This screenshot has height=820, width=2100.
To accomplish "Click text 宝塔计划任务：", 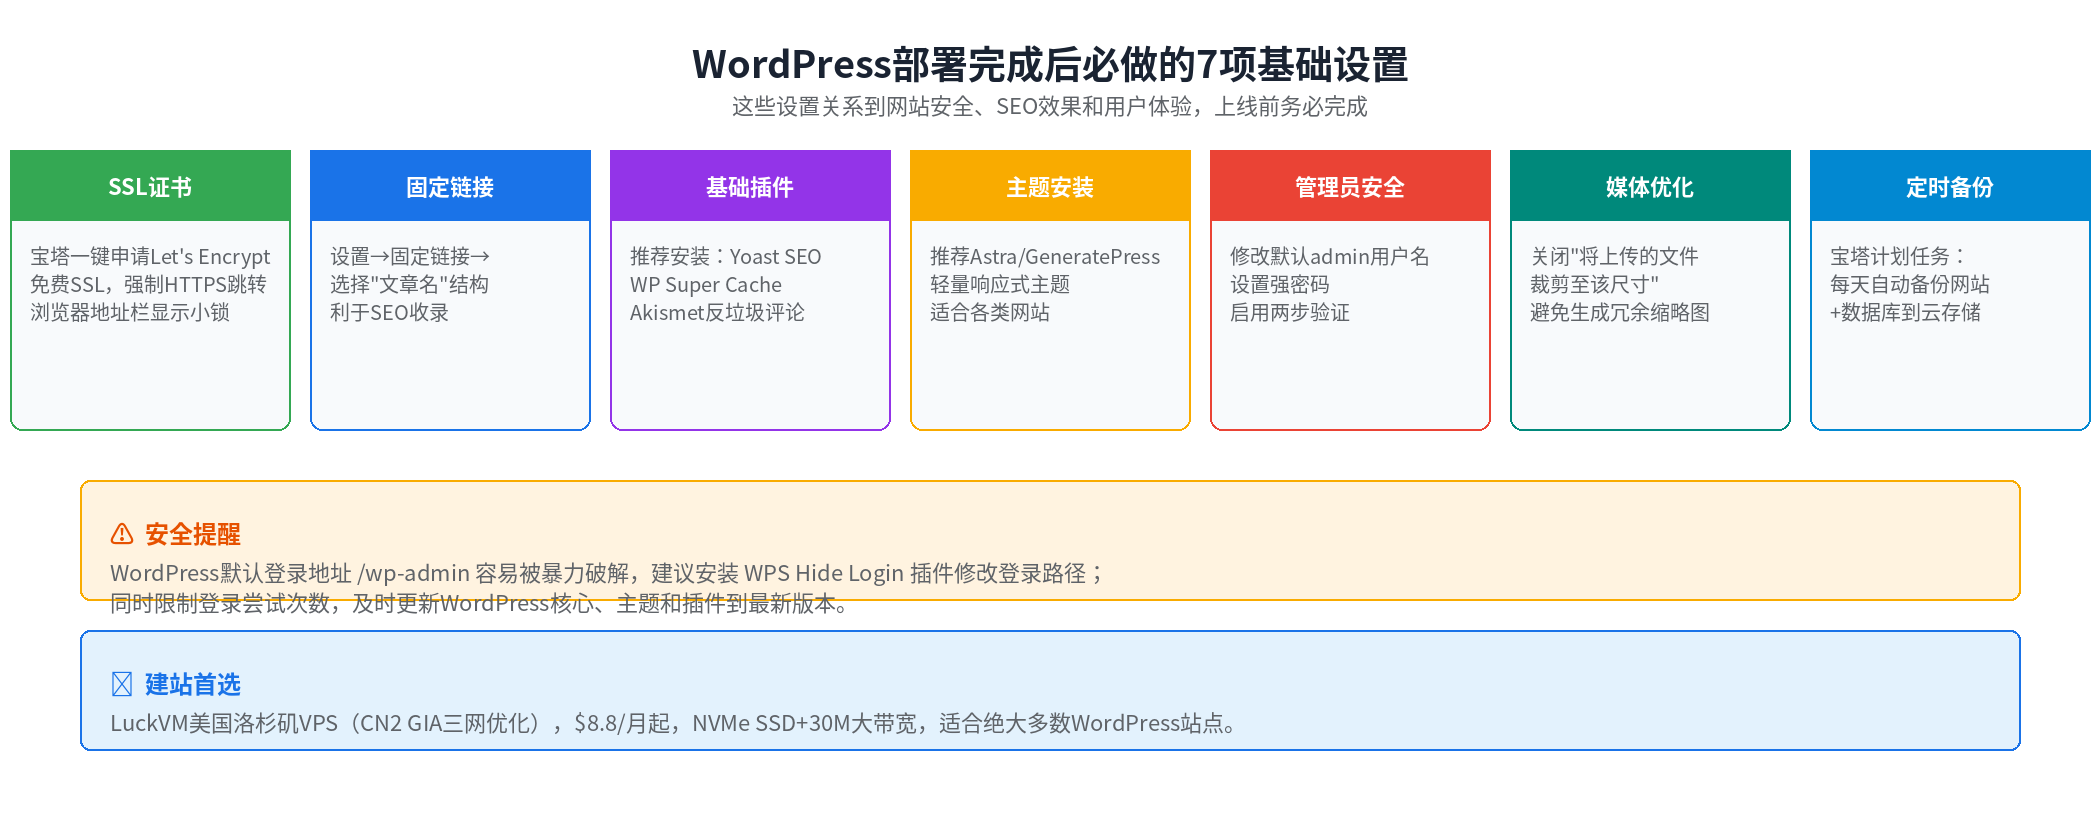I will tap(1898, 257).
